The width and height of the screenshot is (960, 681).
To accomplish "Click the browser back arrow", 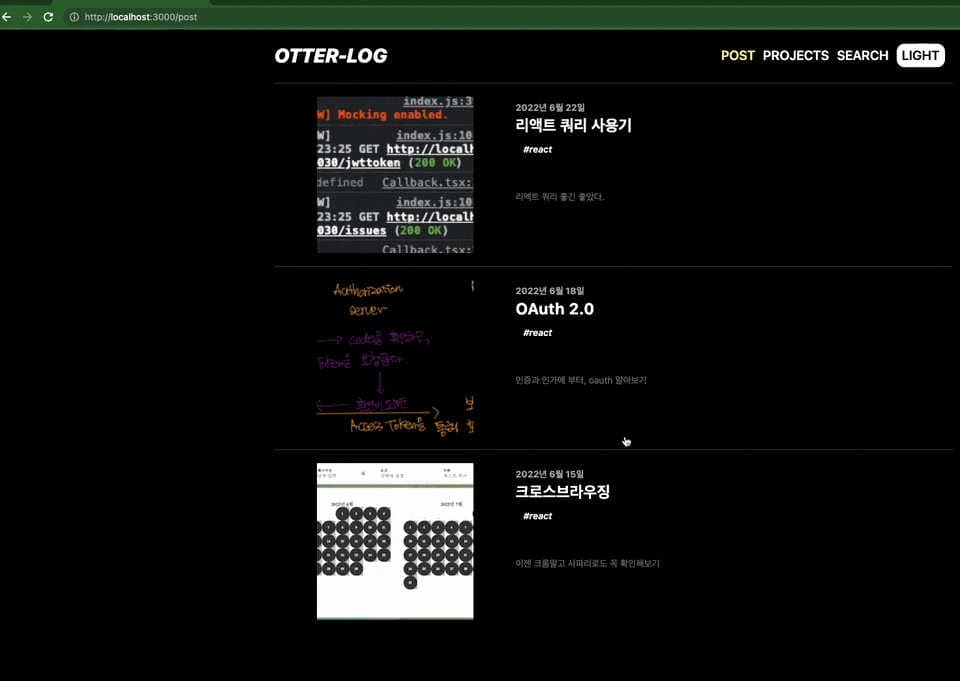I will point(7,17).
